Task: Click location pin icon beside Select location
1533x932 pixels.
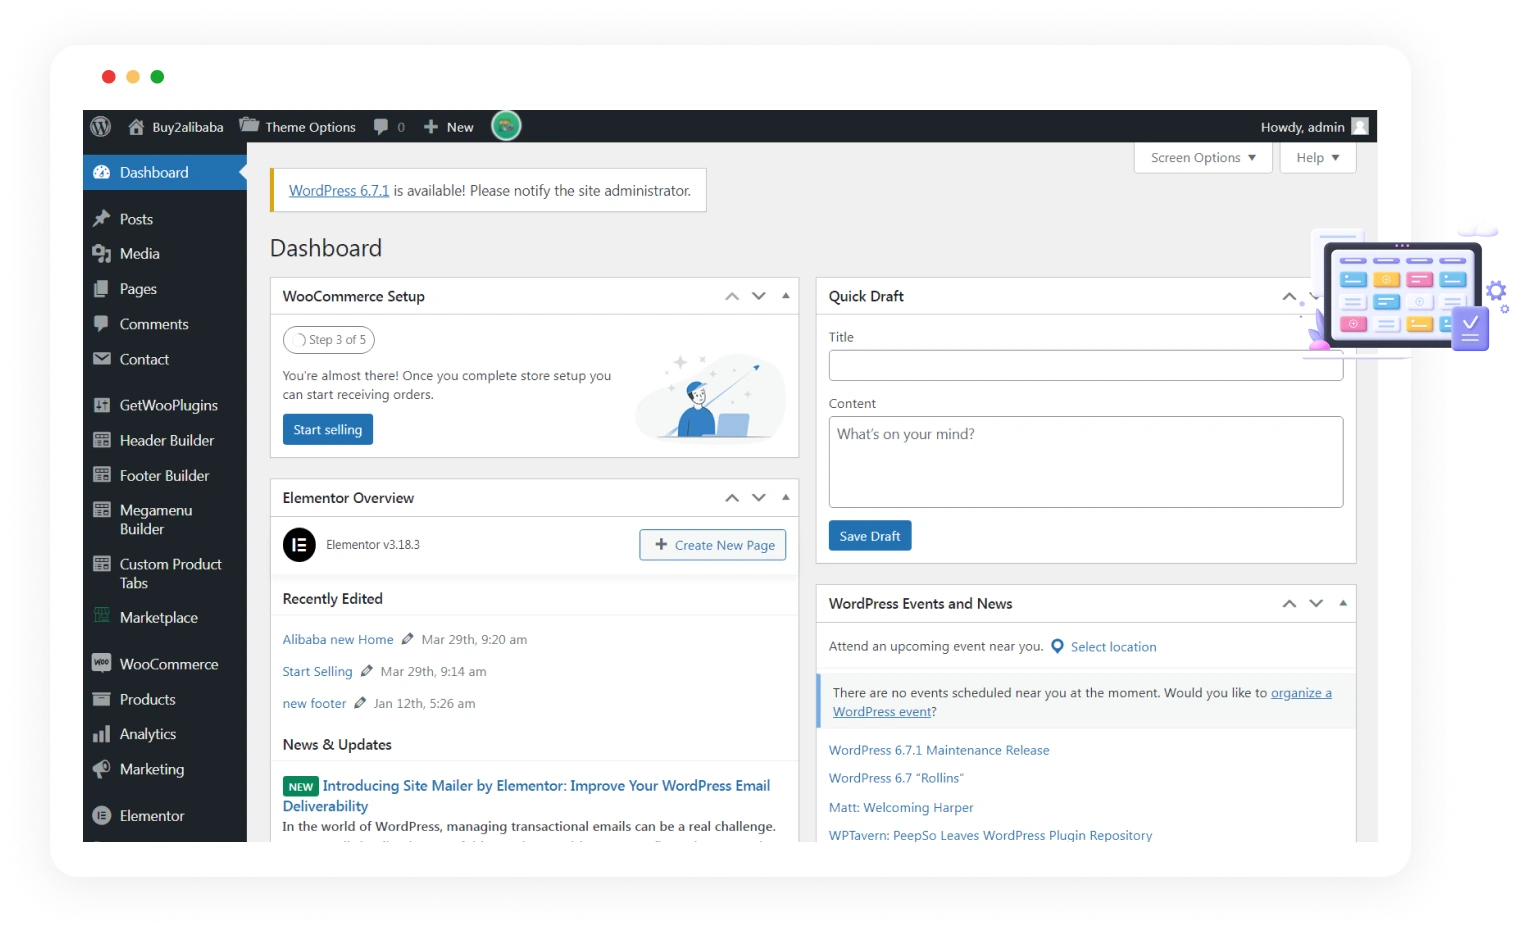Action: 1057,646
